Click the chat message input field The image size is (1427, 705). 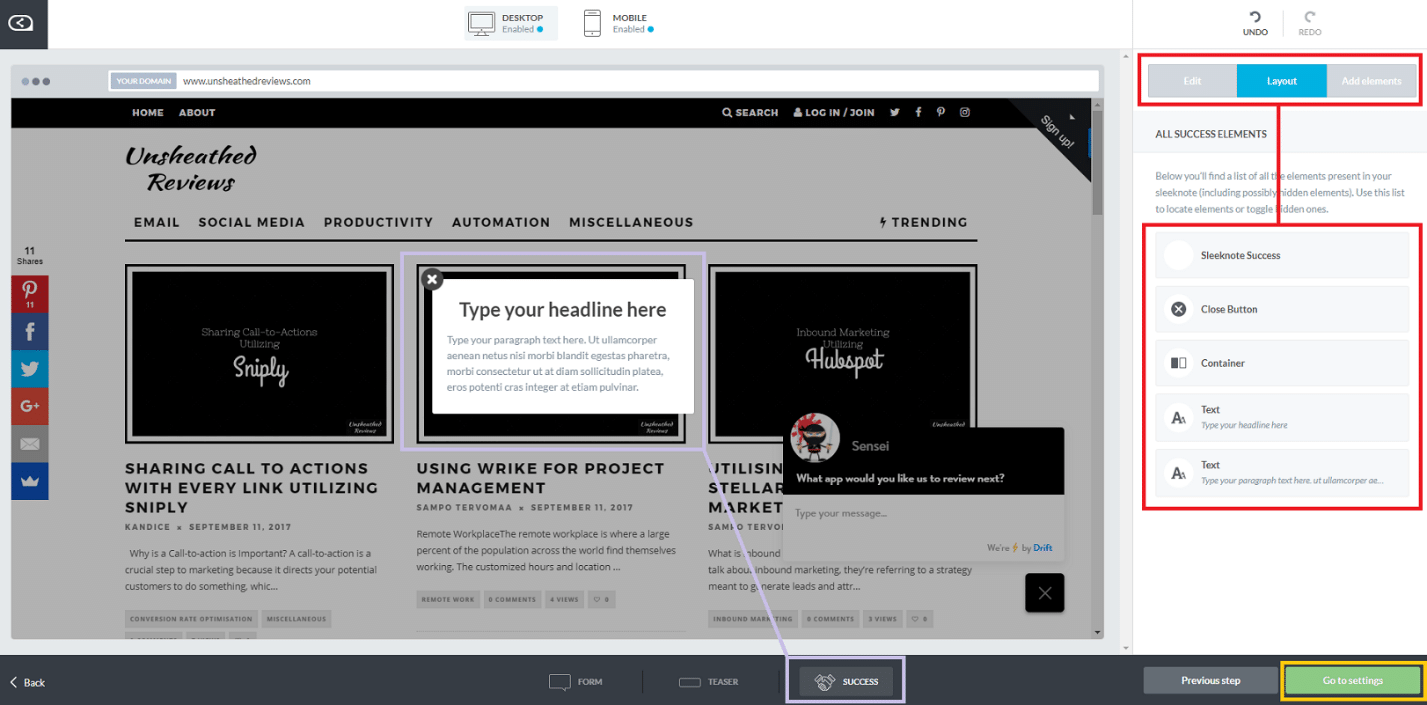(x=924, y=514)
